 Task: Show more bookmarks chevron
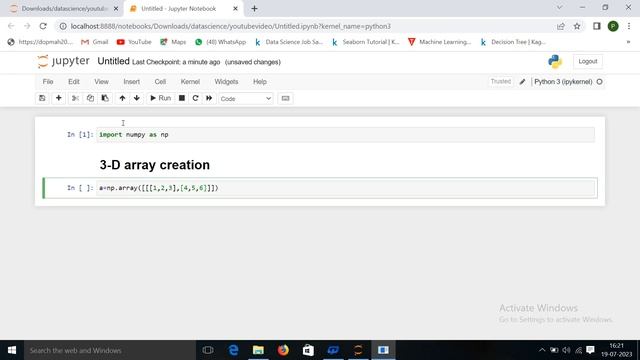click(628, 42)
